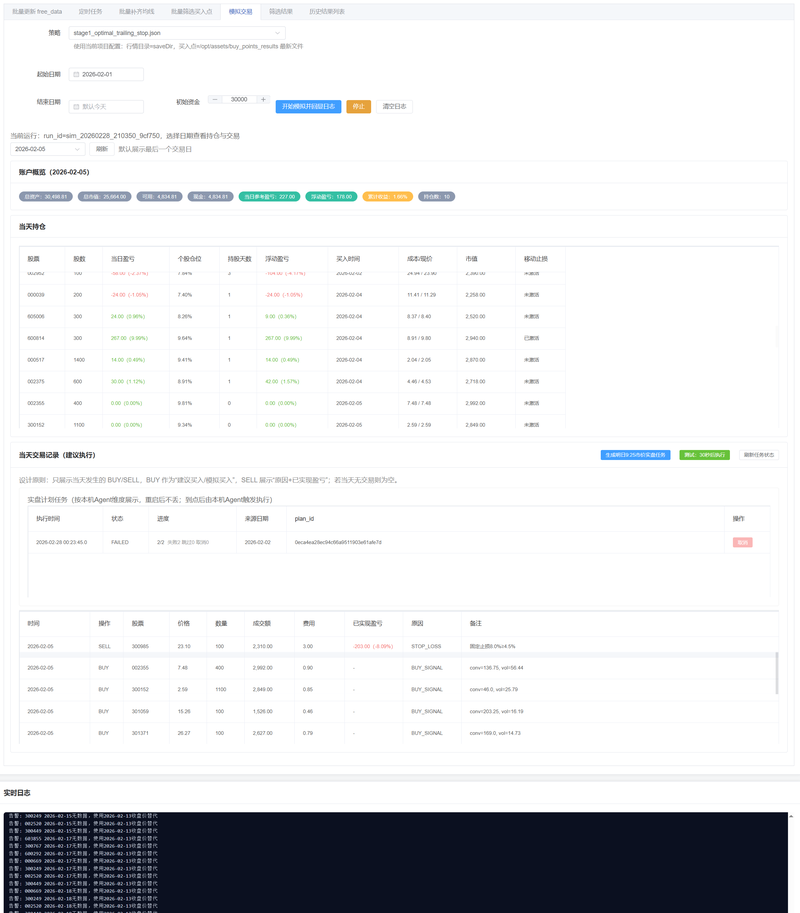Open the 筛选结果 tab
This screenshot has width=800, height=913.
click(281, 12)
